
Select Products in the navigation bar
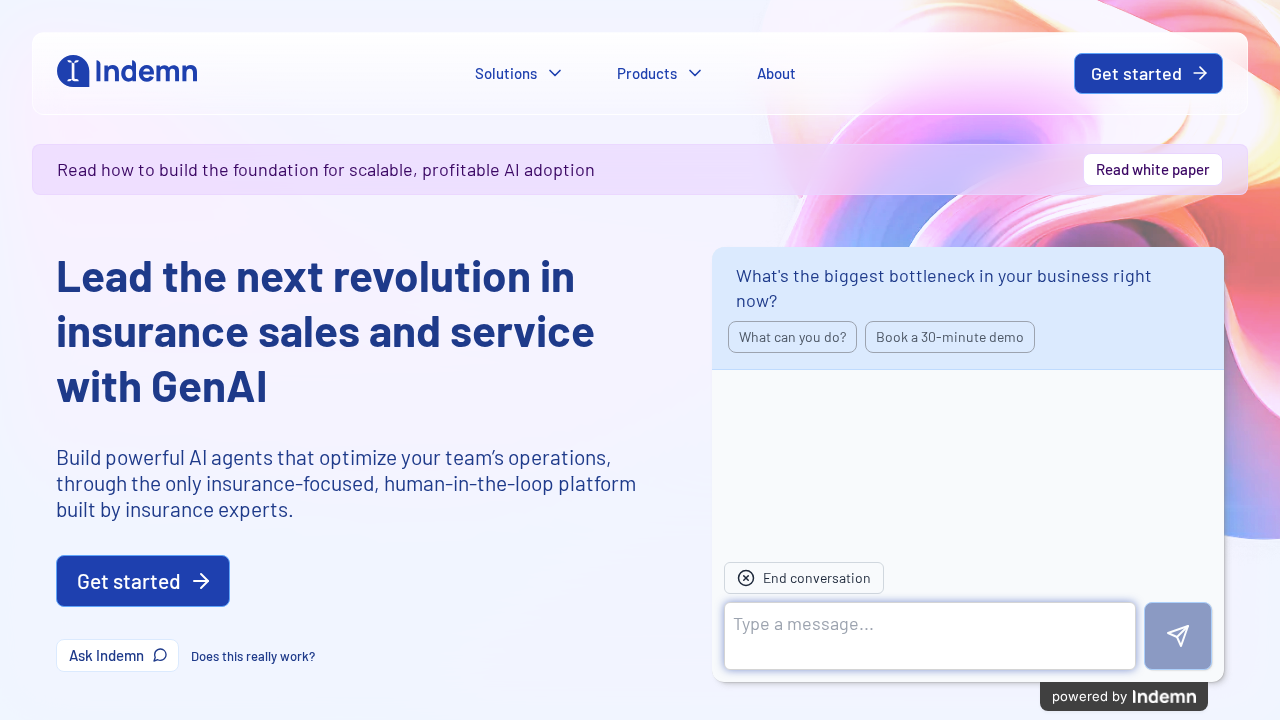647,73
